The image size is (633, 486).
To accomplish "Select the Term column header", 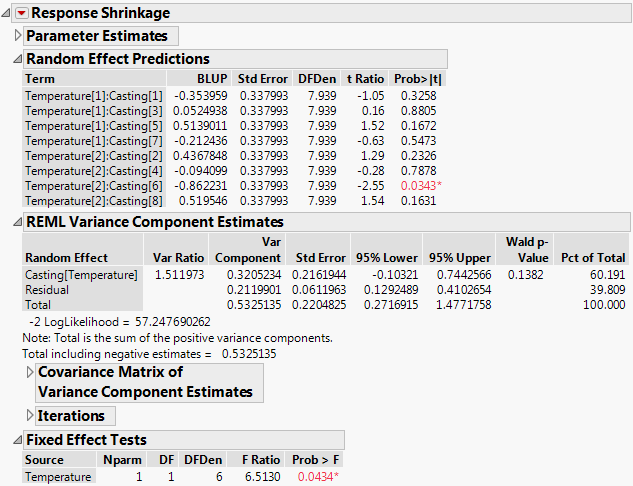I will click(40, 79).
